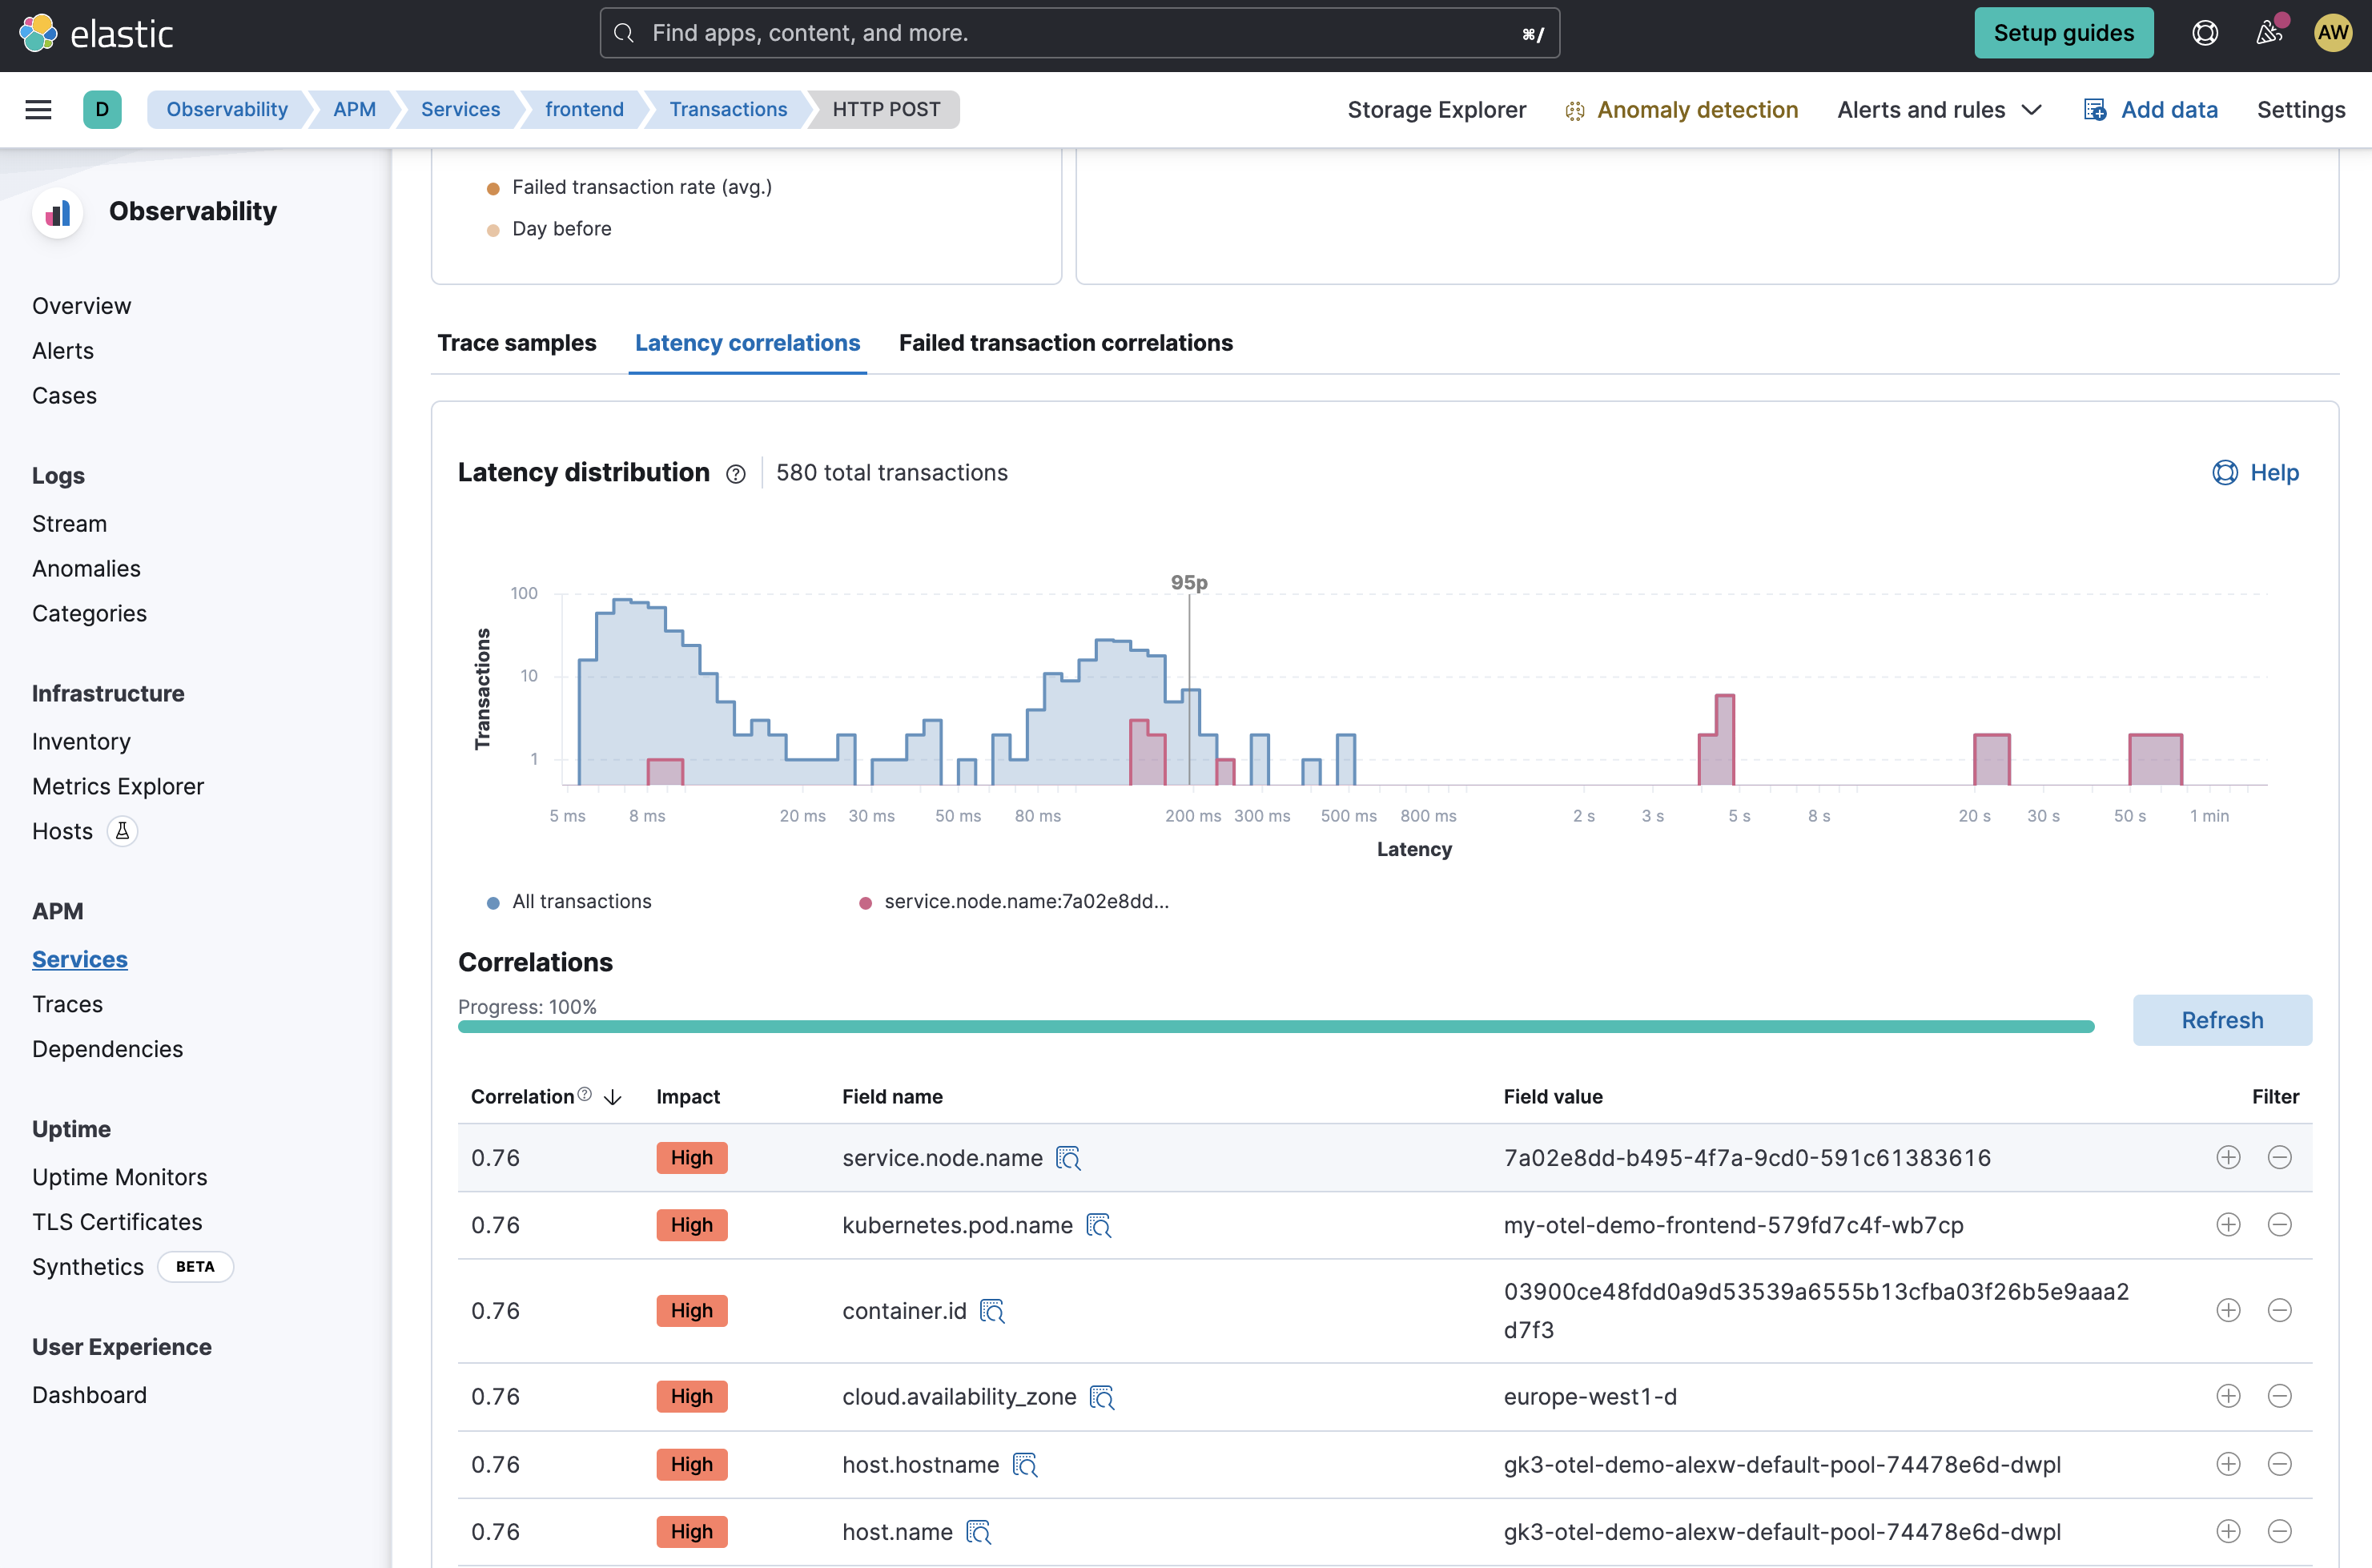The image size is (2372, 1568).
Task: Open the D space selector avatar
Action: [x=102, y=110]
